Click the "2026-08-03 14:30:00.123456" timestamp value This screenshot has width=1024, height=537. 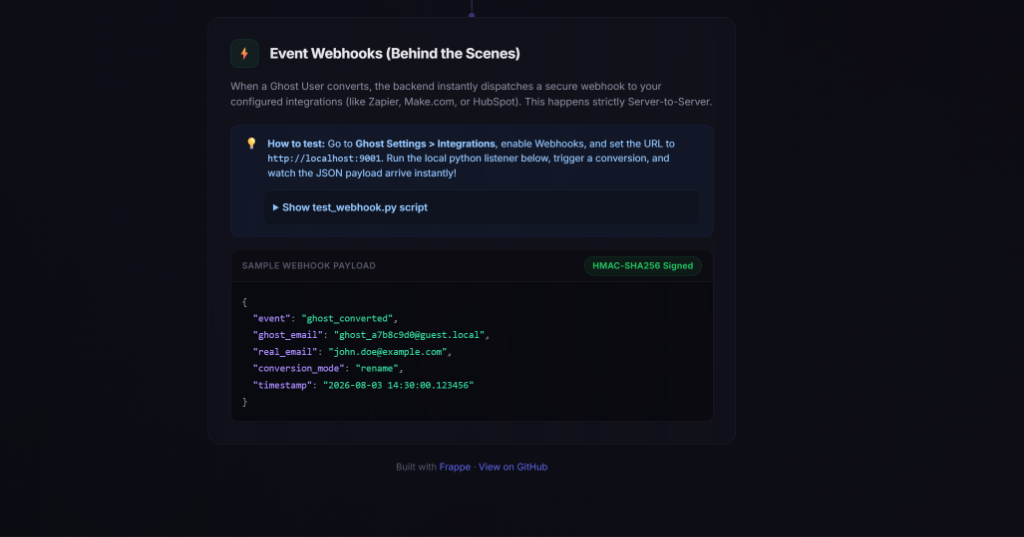398,385
